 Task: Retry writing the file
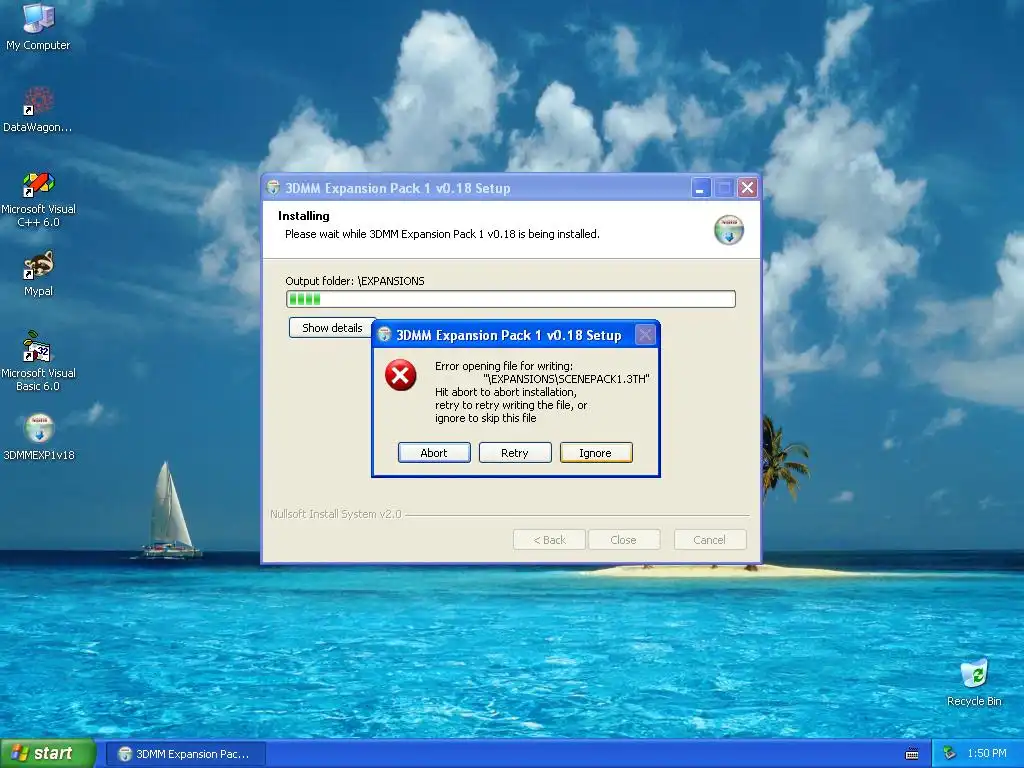515,453
